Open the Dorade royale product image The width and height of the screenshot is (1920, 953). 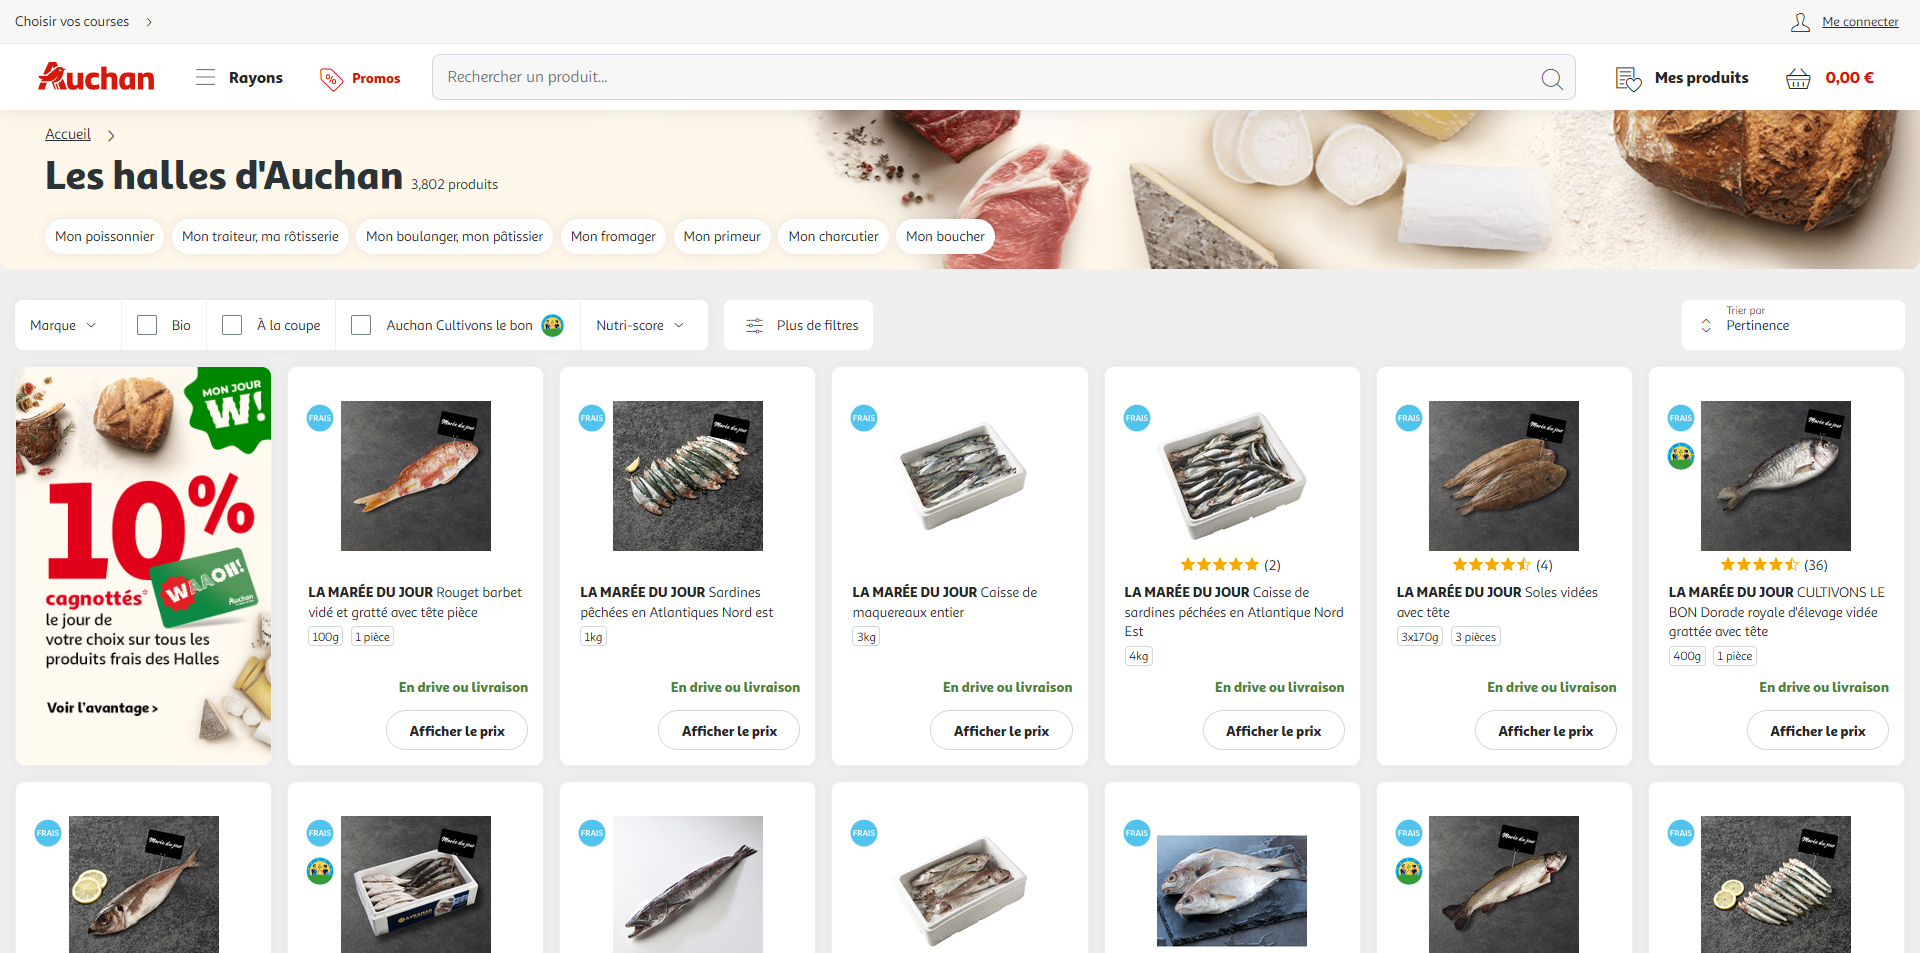[1776, 476]
